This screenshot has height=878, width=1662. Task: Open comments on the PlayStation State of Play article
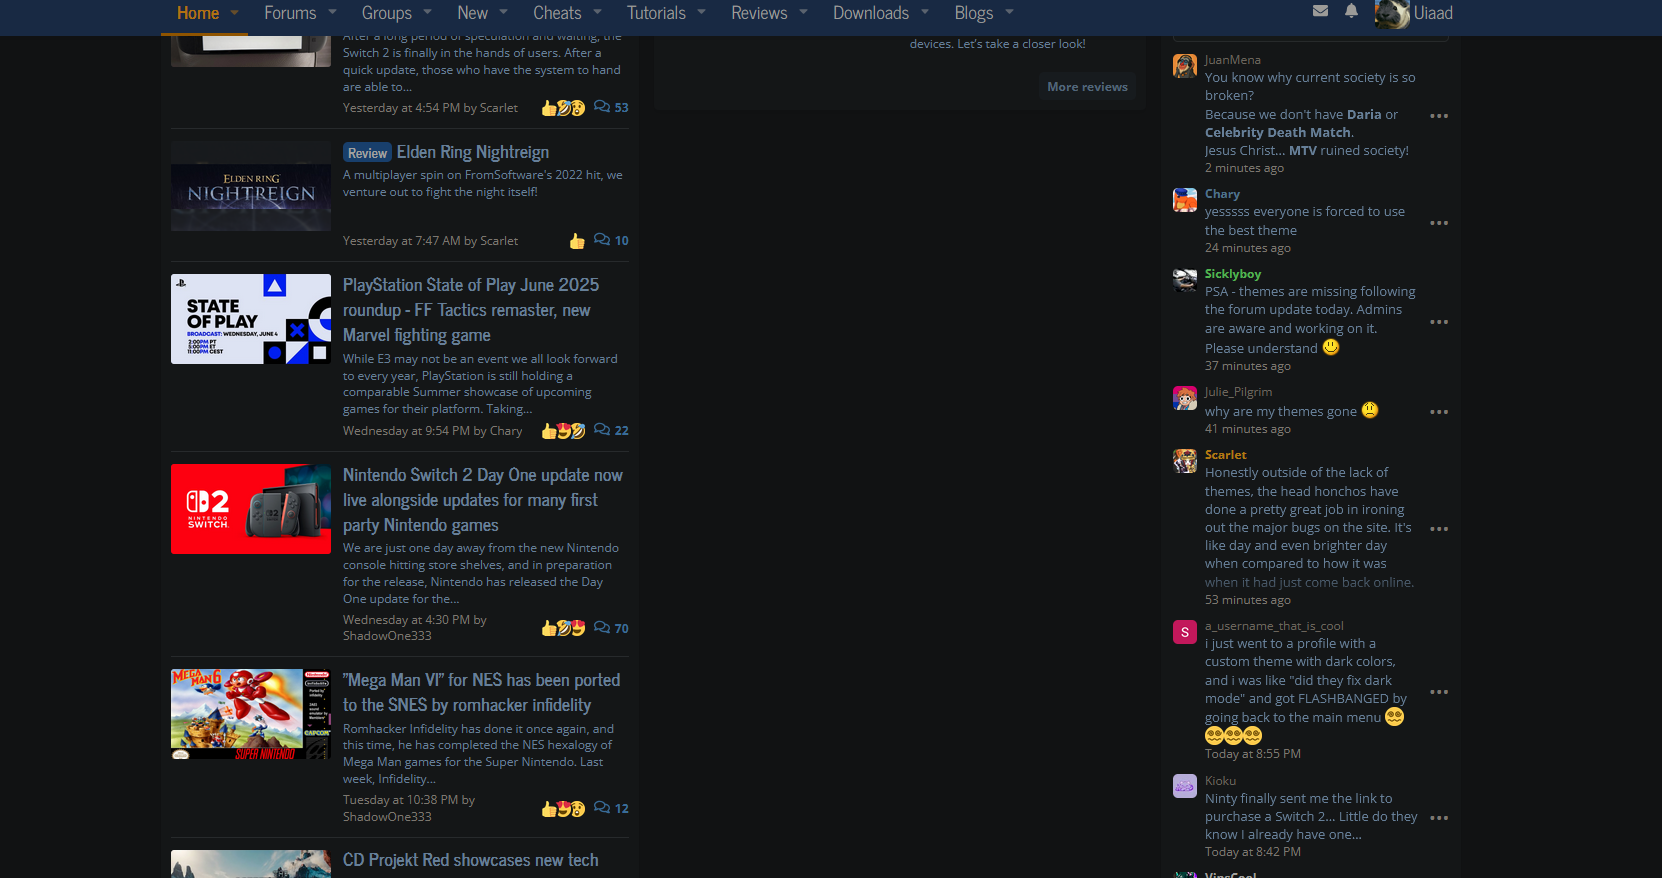(x=611, y=430)
